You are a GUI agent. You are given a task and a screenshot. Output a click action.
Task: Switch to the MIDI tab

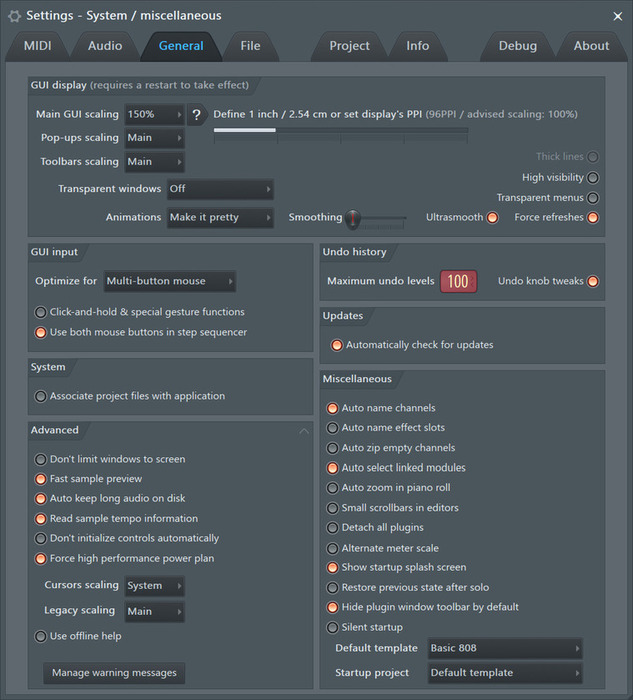pyautogui.click(x=37, y=46)
